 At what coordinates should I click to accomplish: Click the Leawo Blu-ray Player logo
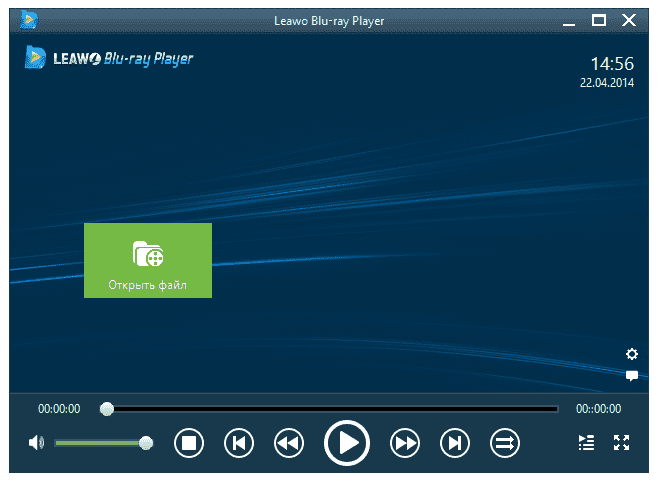click(x=109, y=58)
